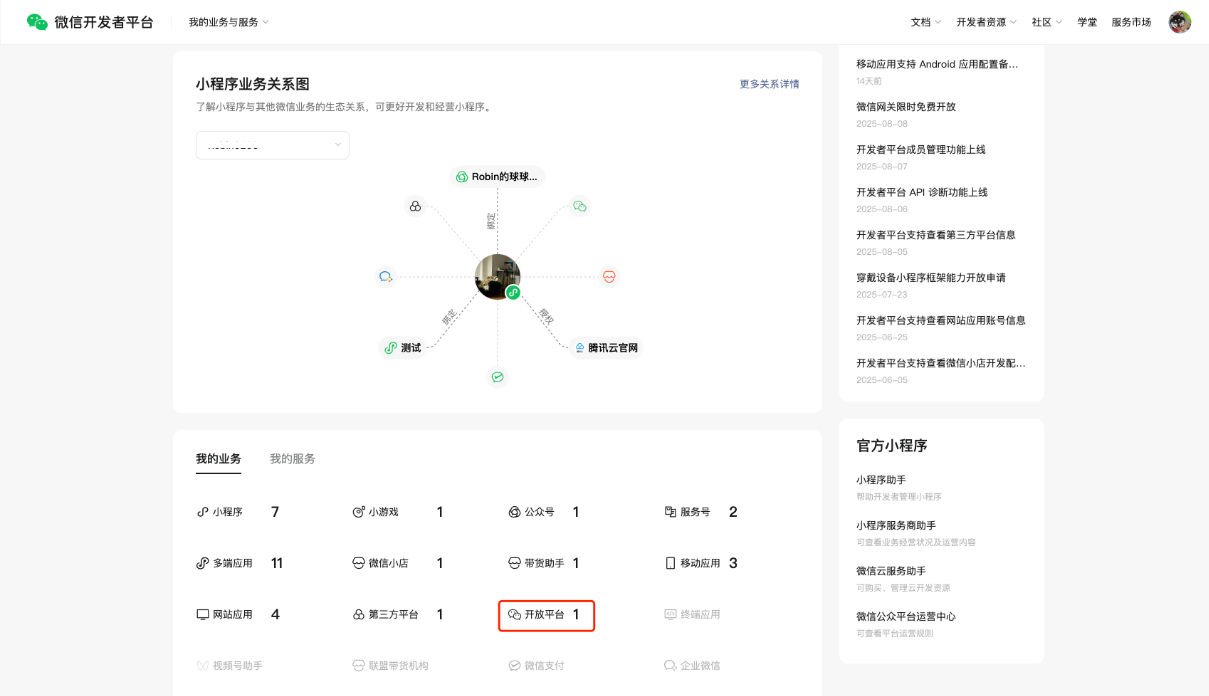Image resolution: width=1209 pixels, height=696 pixels.
Task: Expand the mini program selector dropdown
Action: [x=272, y=145]
